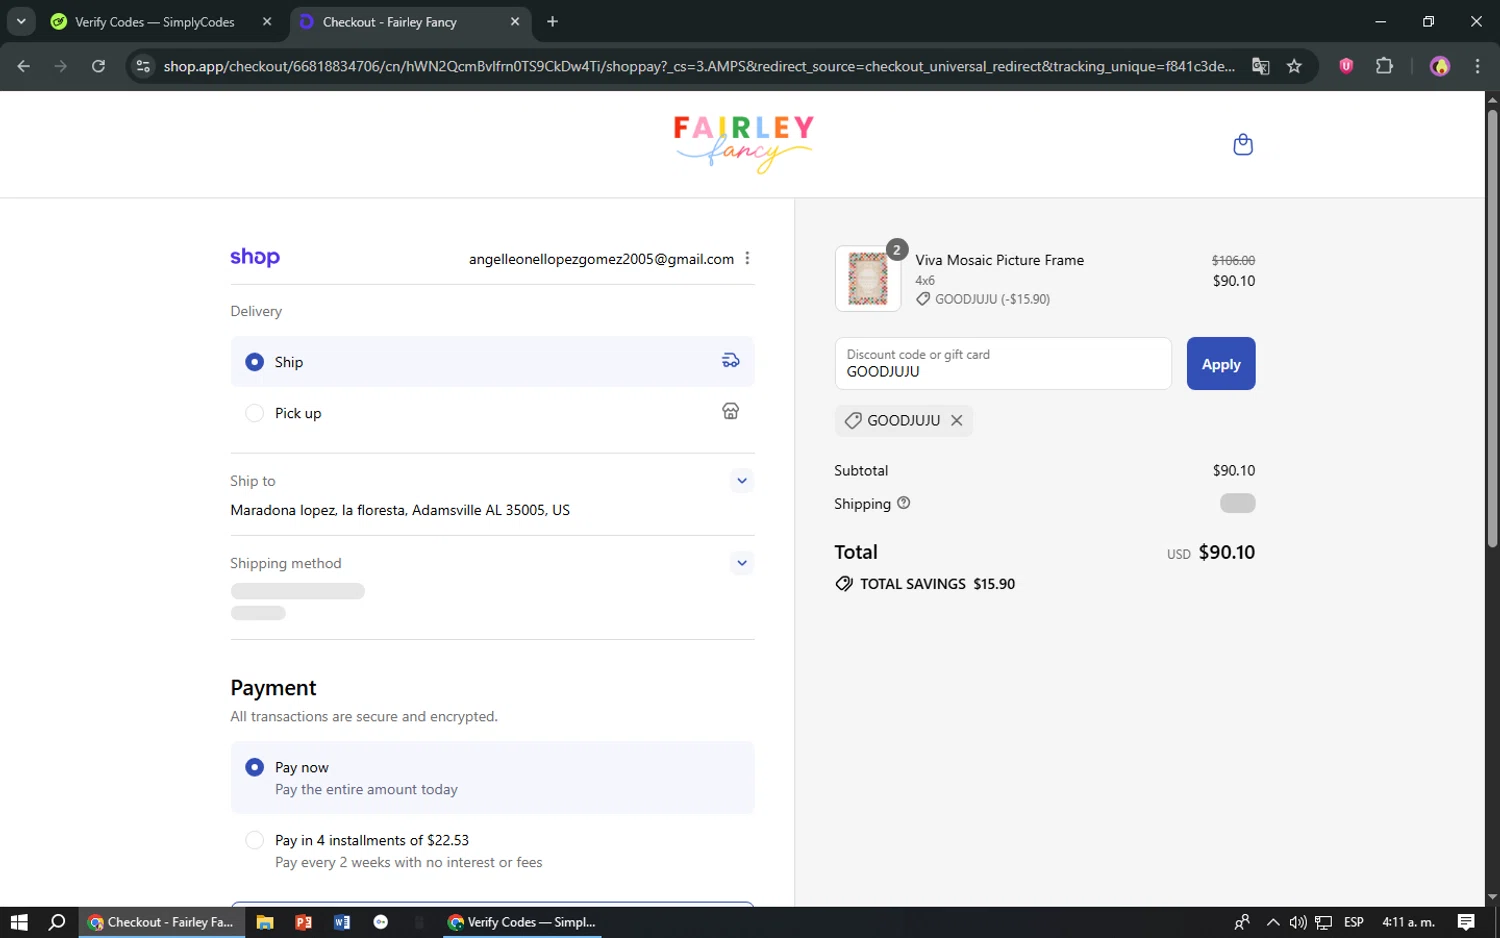The width and height of the screenshot is (1500, 938).
Task: Open Word from taskbar
Action: [342, 922]
